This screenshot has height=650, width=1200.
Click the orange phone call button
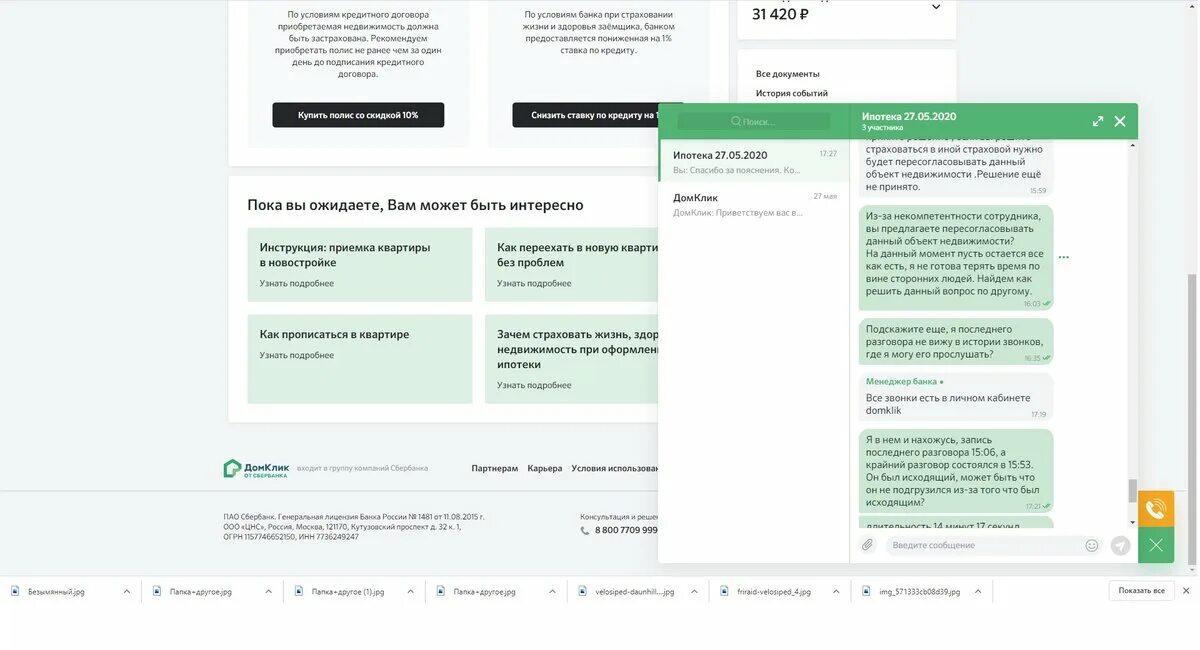[x=1156, y=509]
